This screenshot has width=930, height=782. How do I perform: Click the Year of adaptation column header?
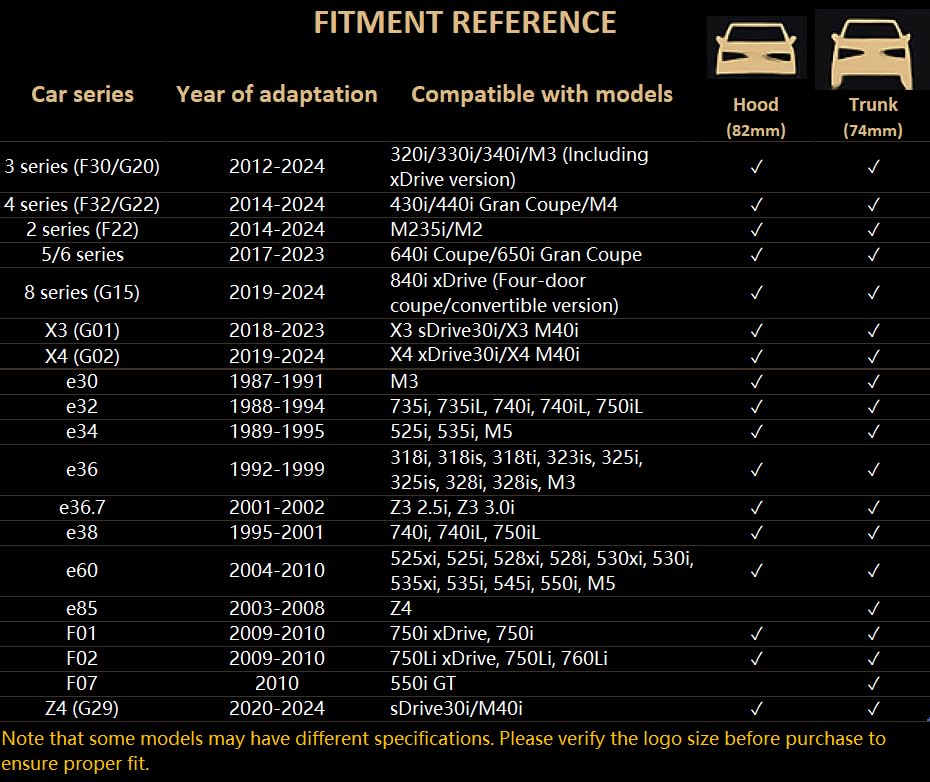[276, 94]
